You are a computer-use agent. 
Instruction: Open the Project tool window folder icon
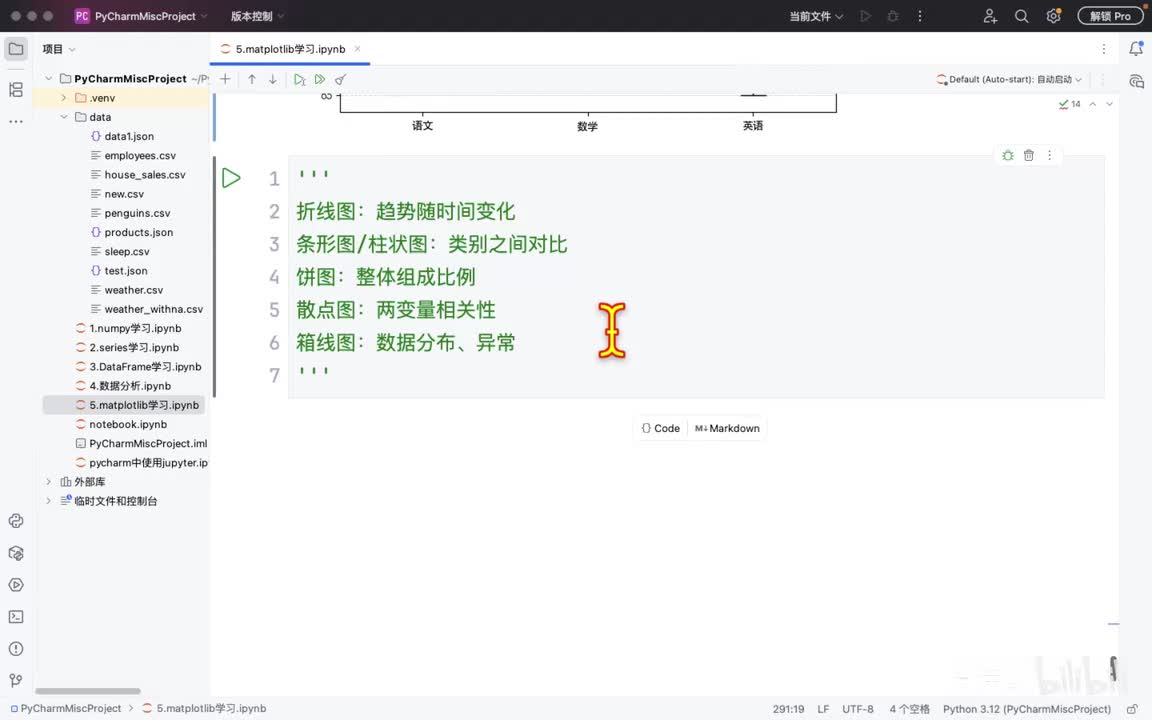pos(16,49)
